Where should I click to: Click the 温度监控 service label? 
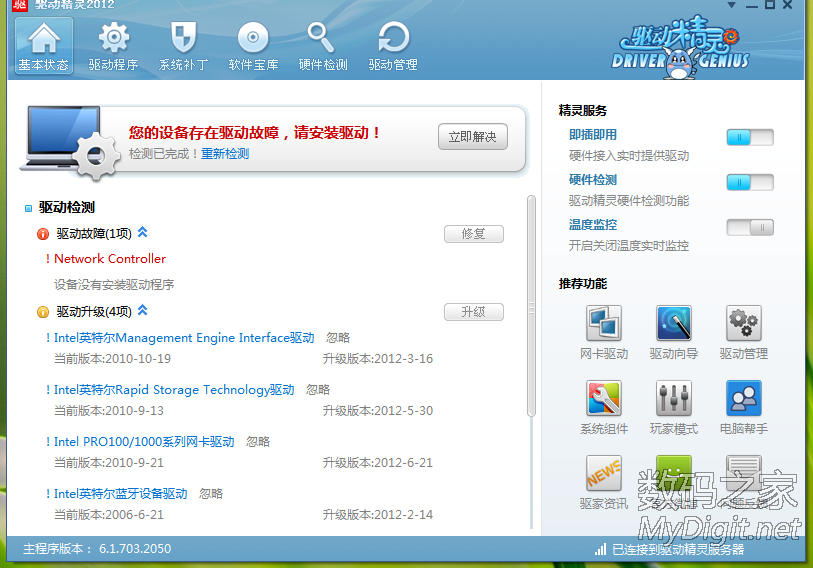coord(593,225)
